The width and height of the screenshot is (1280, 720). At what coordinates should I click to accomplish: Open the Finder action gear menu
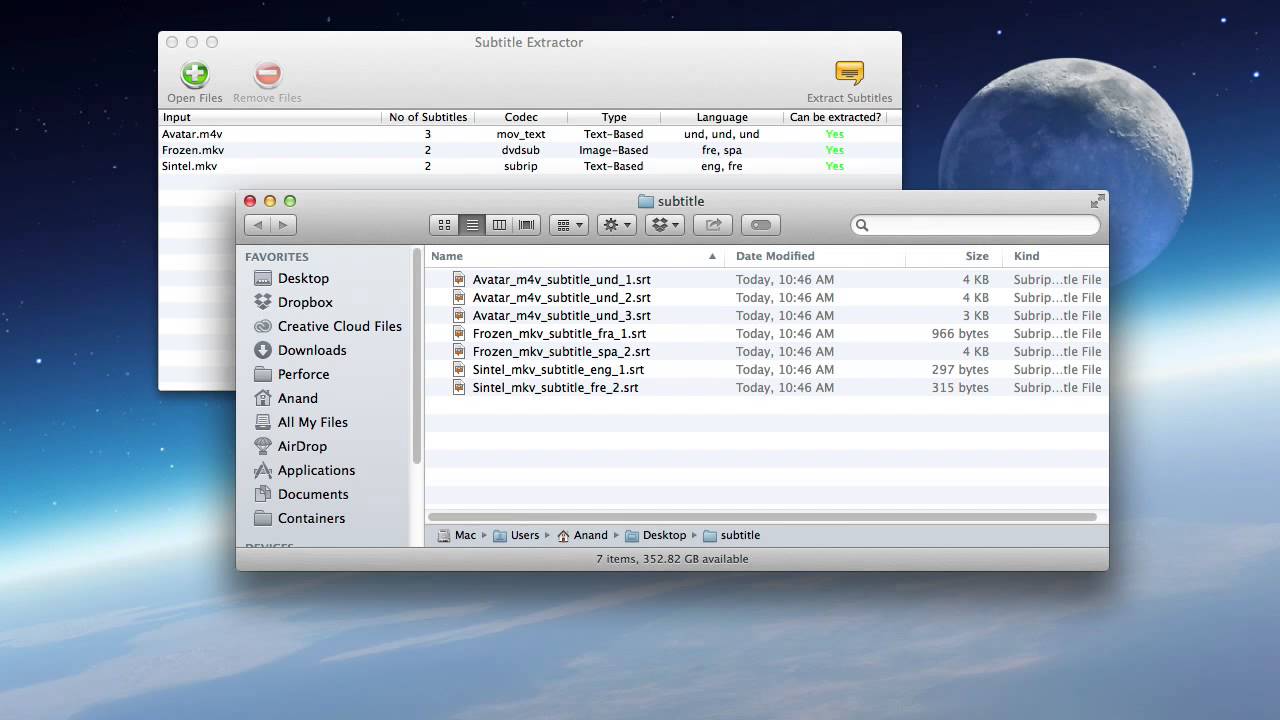617,225
